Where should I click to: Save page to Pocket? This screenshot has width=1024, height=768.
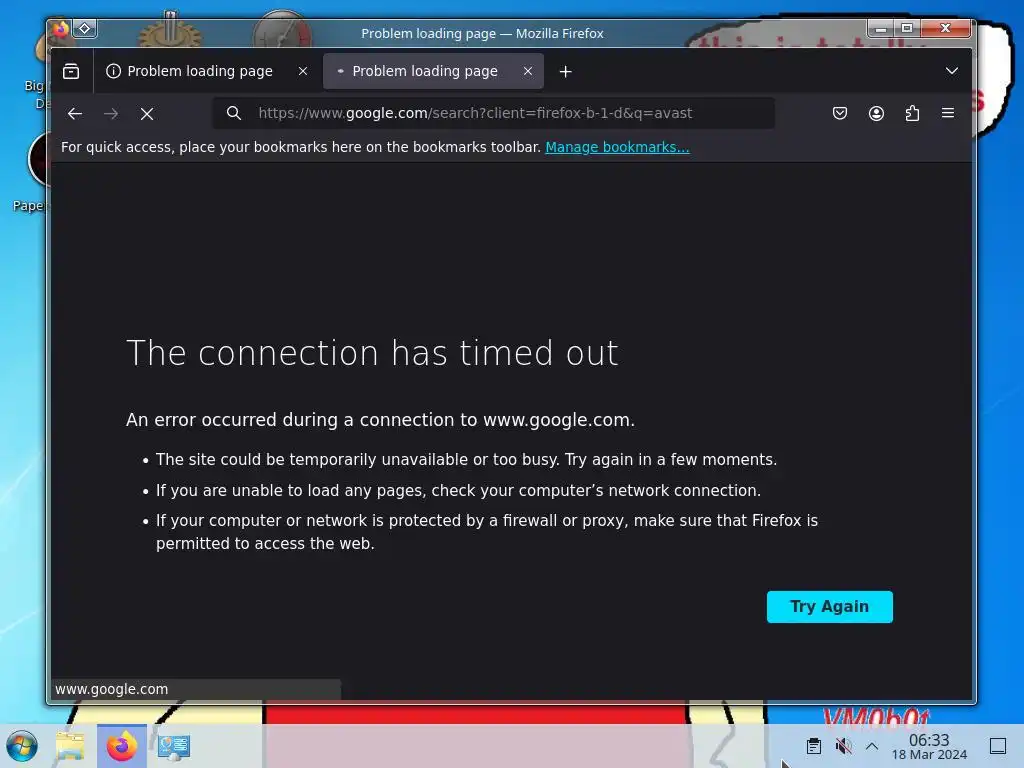coord(840,113)
